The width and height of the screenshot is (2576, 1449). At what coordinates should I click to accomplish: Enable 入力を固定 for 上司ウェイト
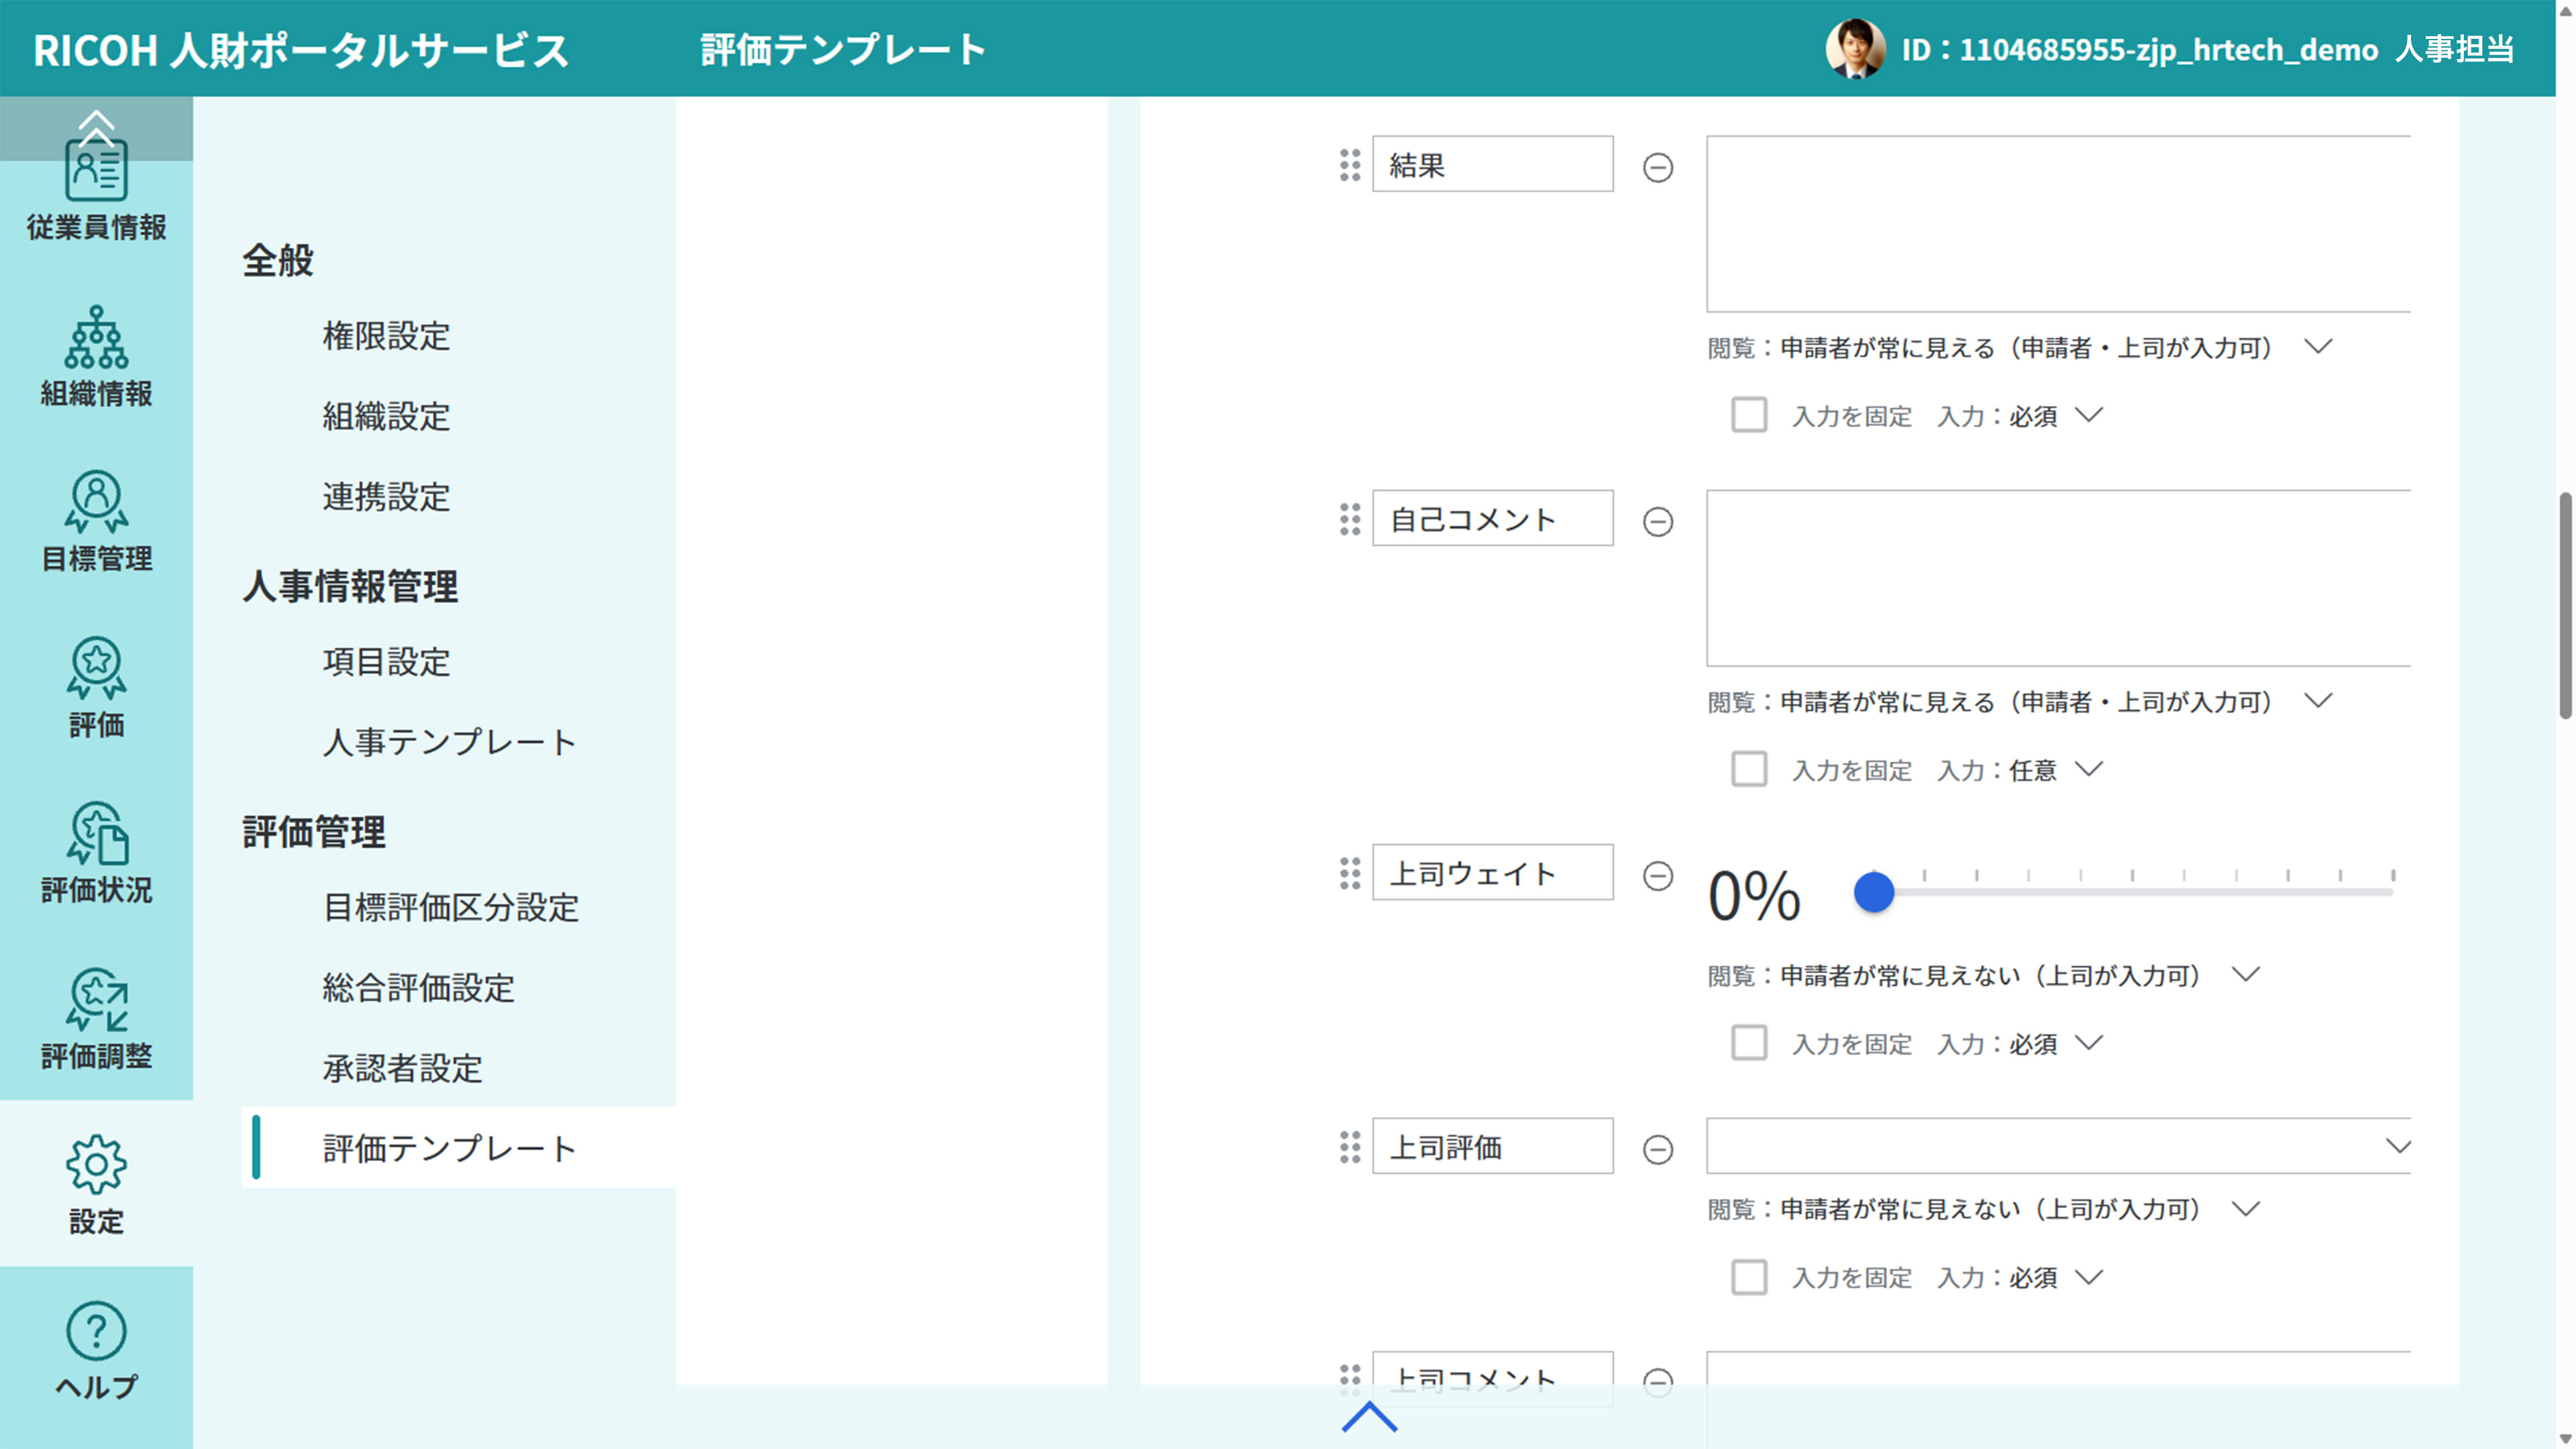pos(1750,1043)
